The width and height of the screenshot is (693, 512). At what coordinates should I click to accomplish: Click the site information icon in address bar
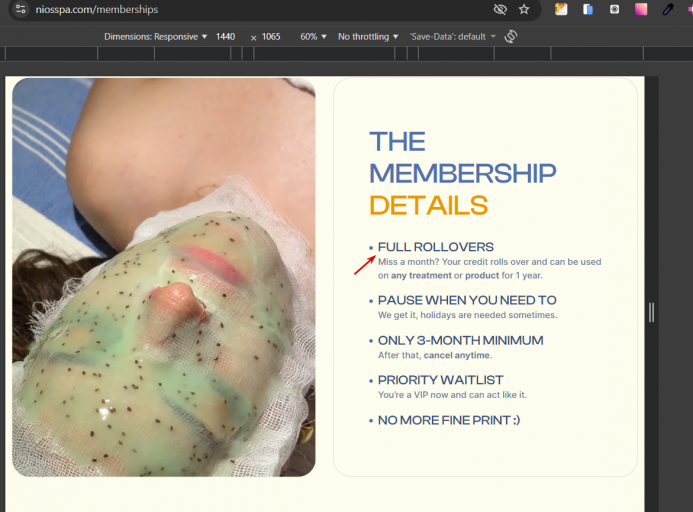tap(21, 9)
